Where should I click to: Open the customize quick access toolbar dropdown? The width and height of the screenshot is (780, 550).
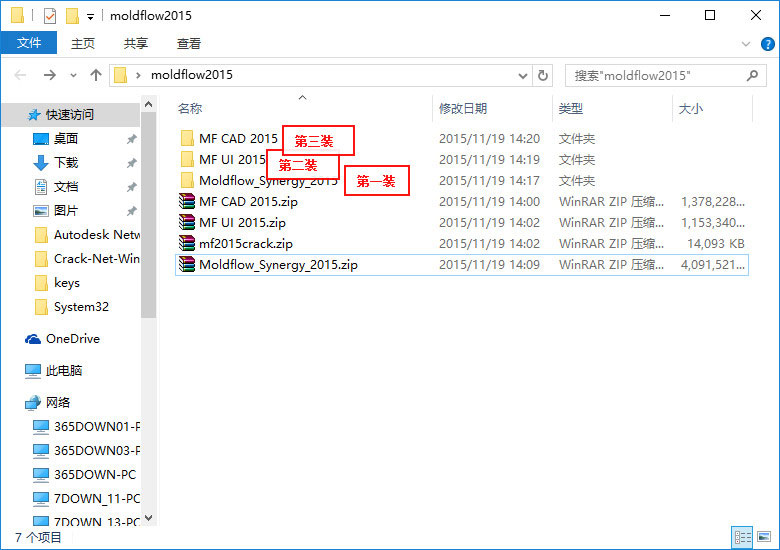[90, 16]
